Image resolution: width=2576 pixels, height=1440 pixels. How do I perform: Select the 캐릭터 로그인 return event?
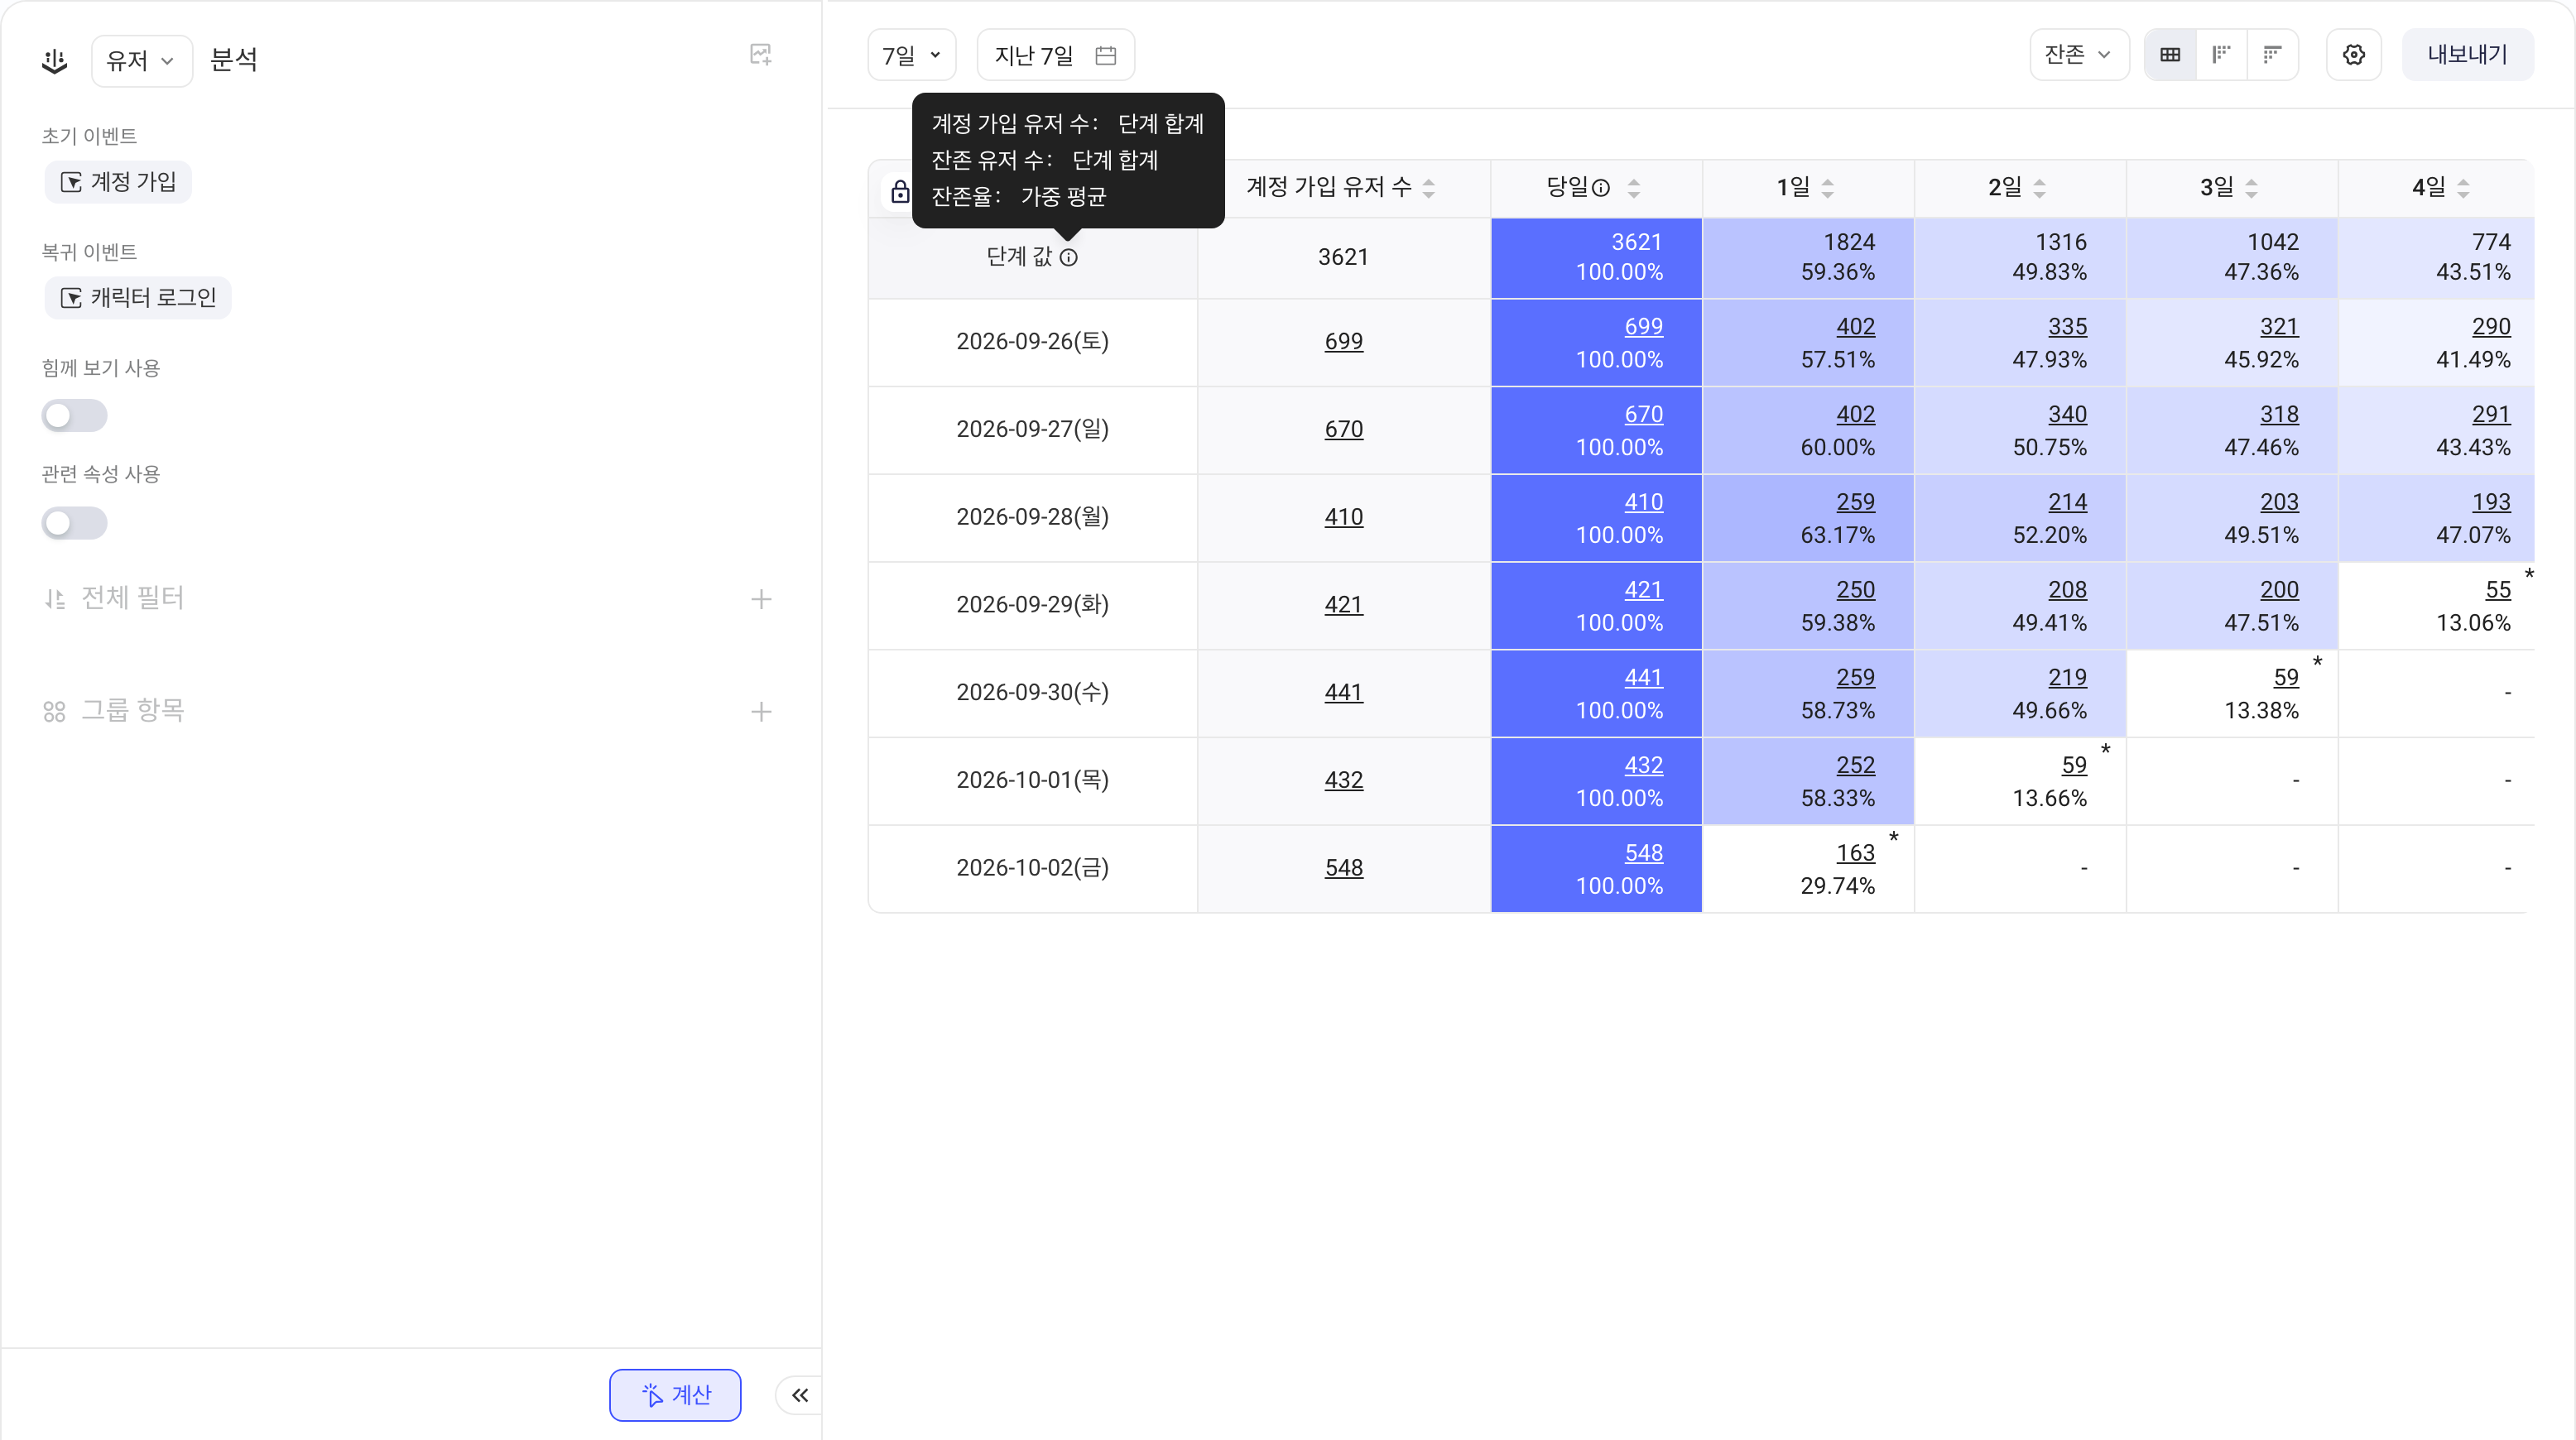pyautogui.click(x=138, y=298)
